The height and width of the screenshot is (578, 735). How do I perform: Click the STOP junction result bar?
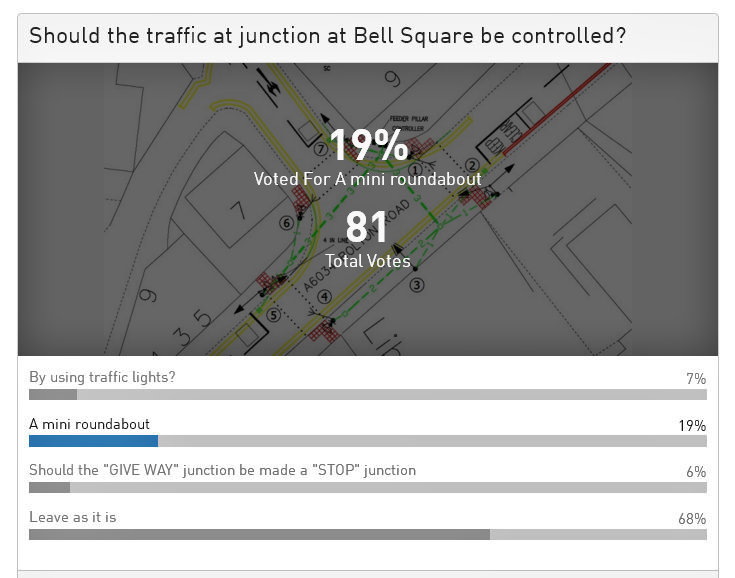pyautogui.click(x=49, y=488)
